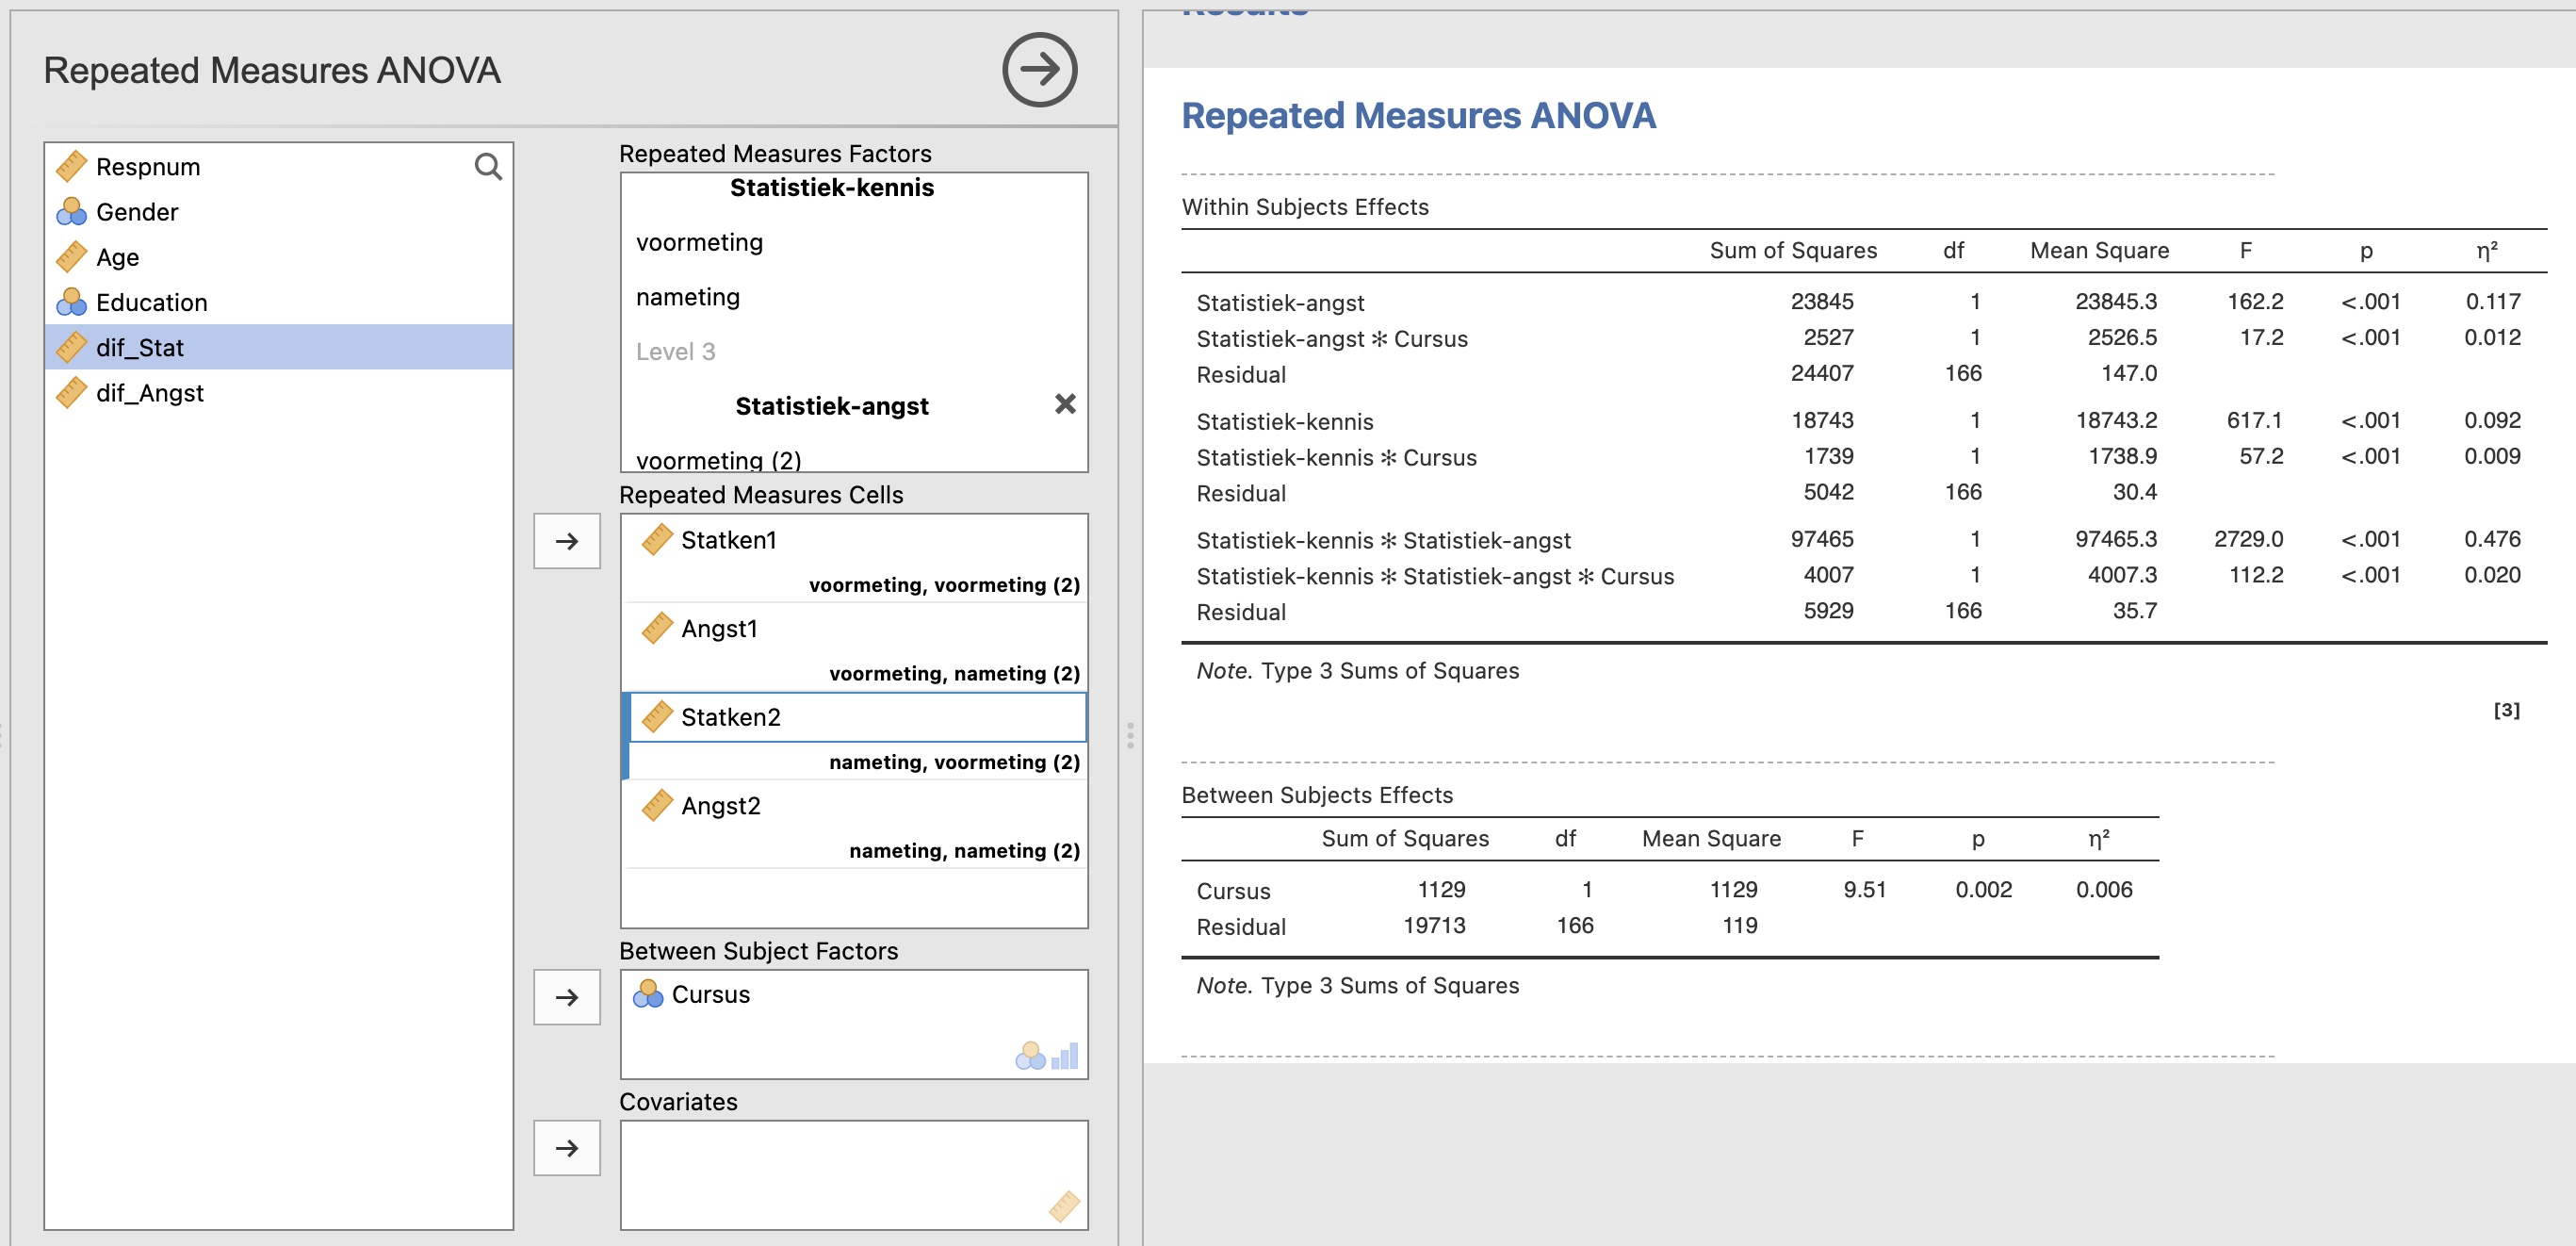
Task: Edit the Statistiek-kennis factor name
Action: pos(831,188)
